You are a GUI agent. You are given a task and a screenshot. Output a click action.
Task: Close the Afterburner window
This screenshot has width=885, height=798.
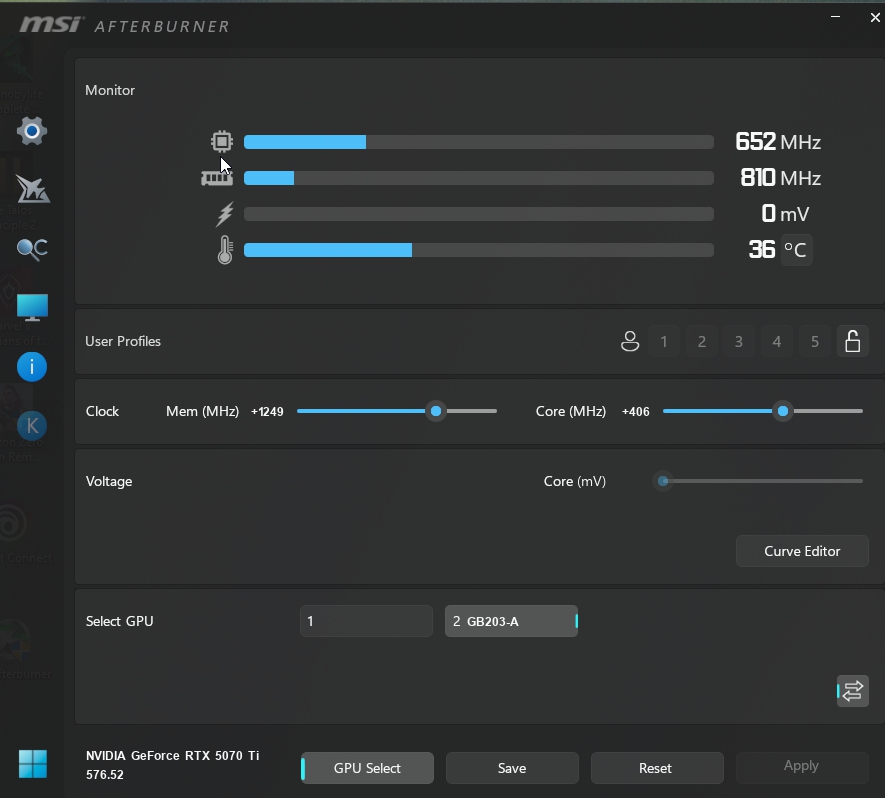click(x=875, y=17)
